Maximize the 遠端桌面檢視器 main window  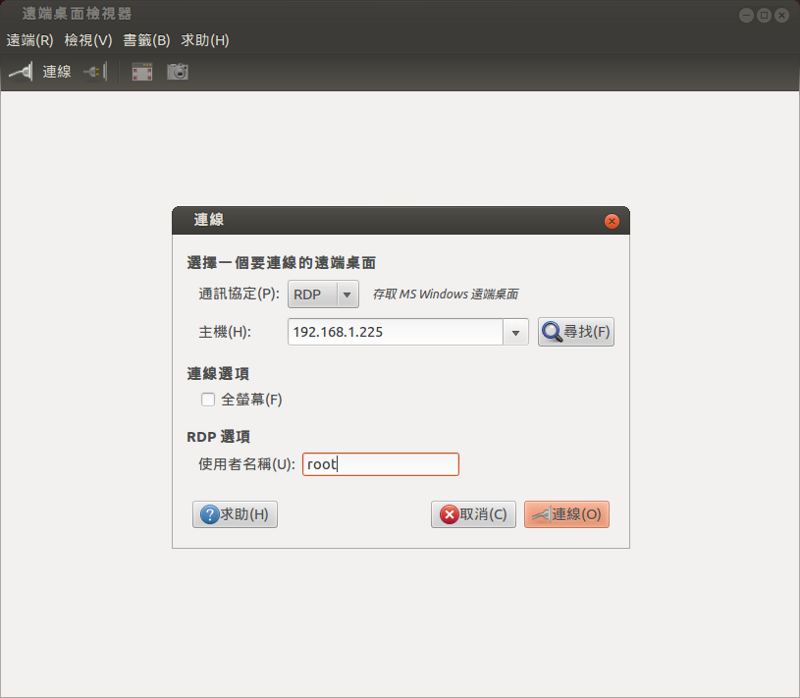click(x=764, y=15)
